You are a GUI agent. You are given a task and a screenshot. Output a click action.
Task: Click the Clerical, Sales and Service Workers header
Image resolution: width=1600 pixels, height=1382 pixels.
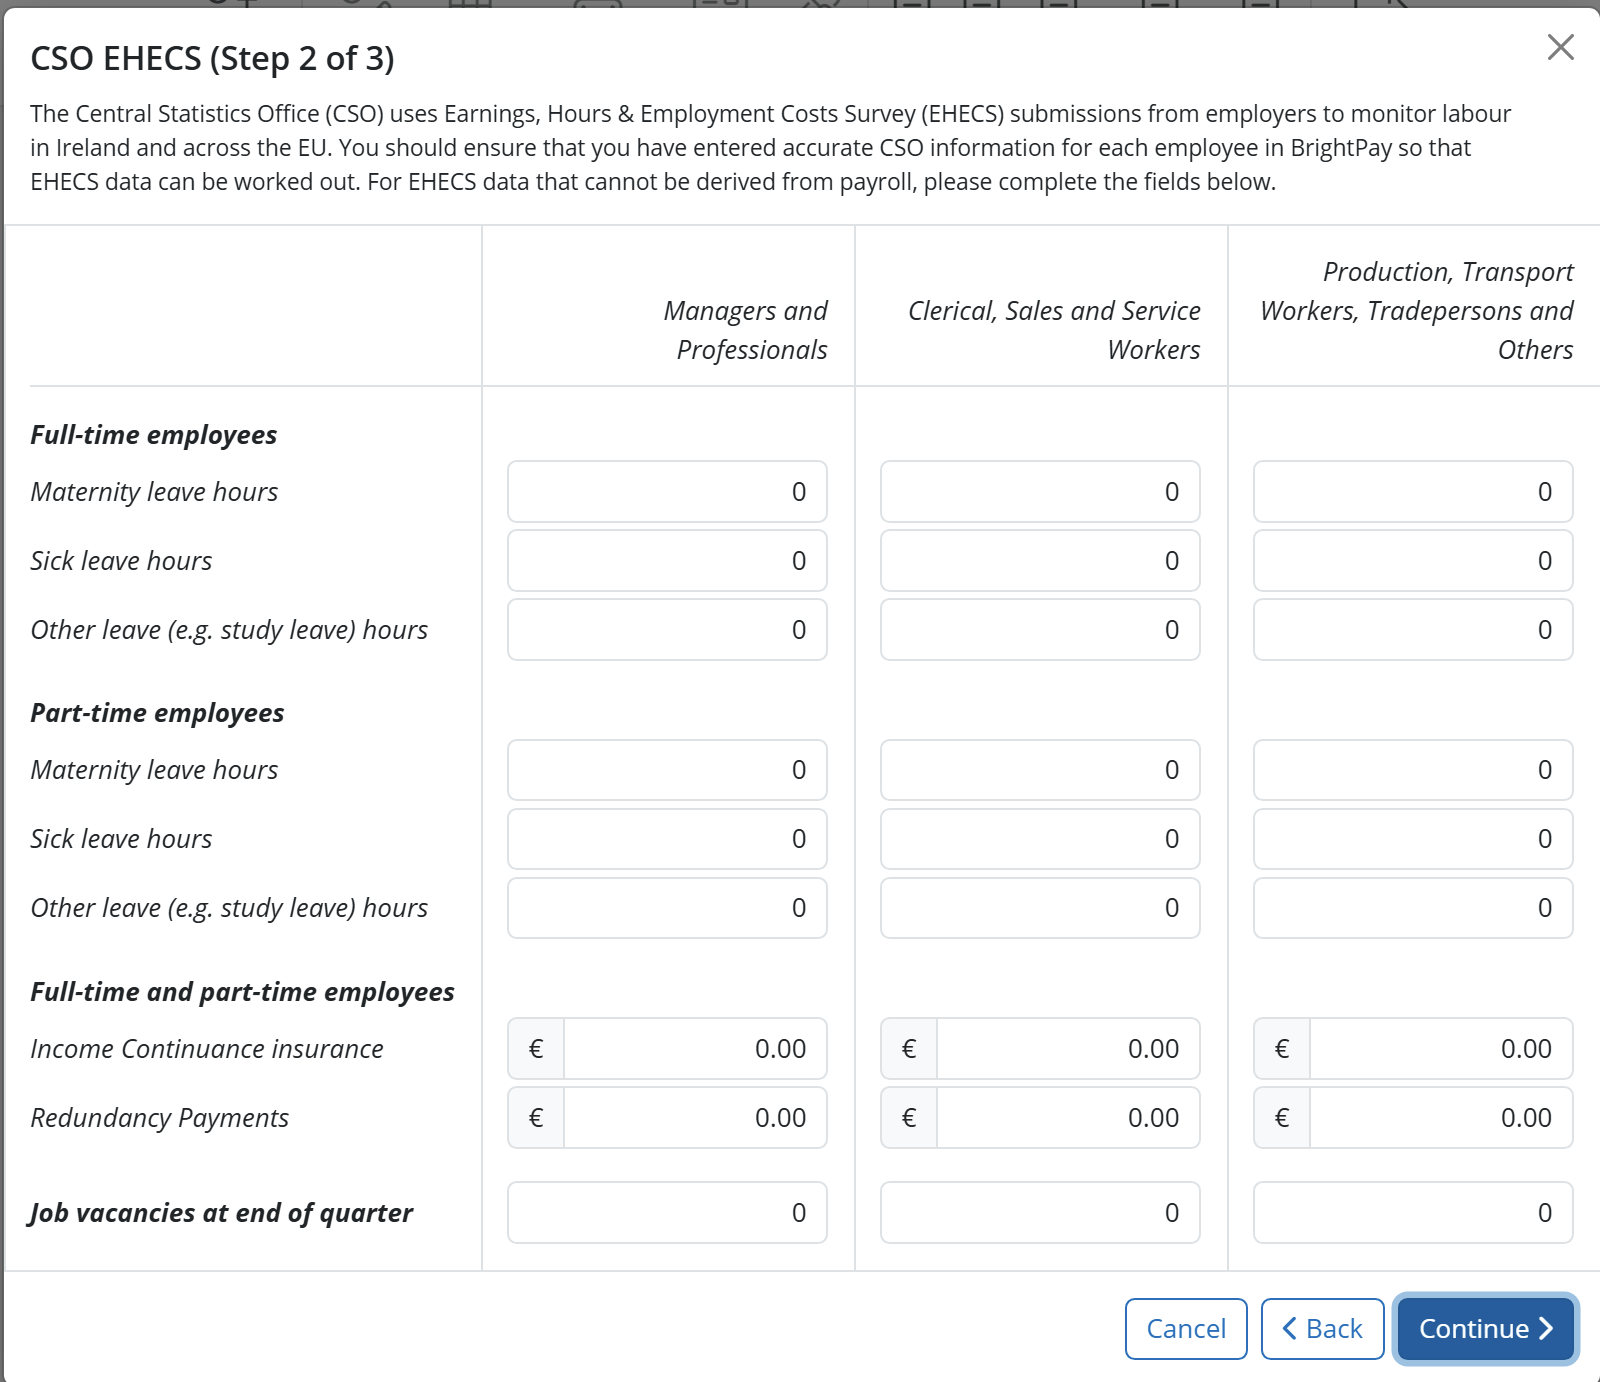pos(1054,330)
